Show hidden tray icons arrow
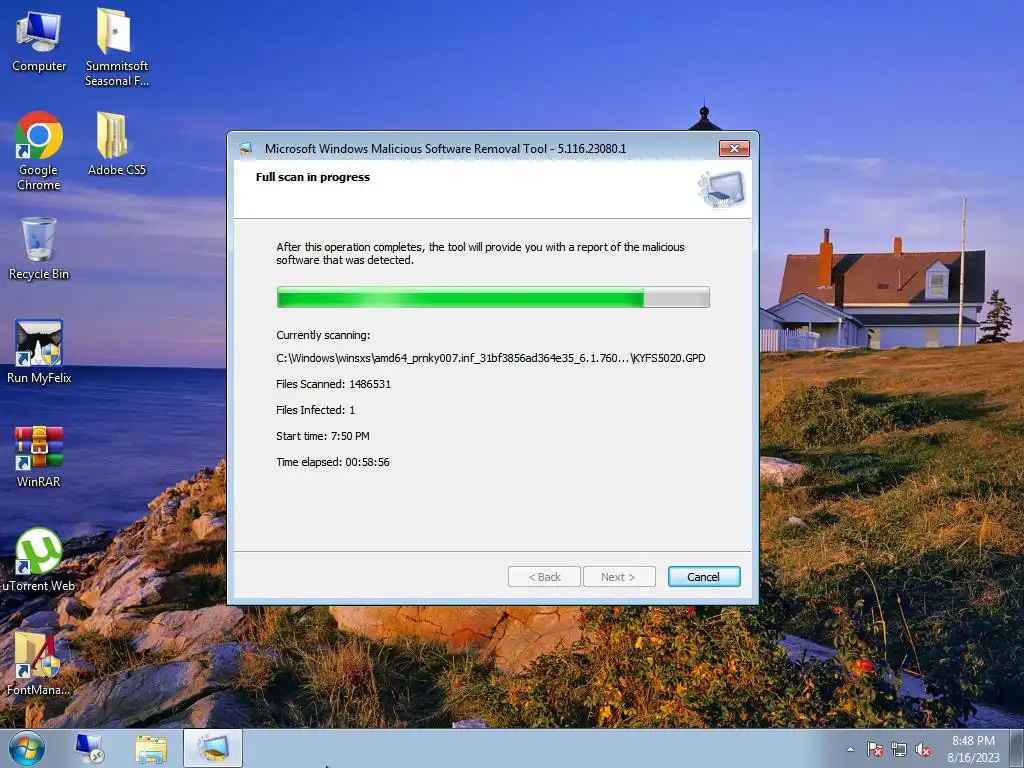1024x768 pixels. click(850, 749)
